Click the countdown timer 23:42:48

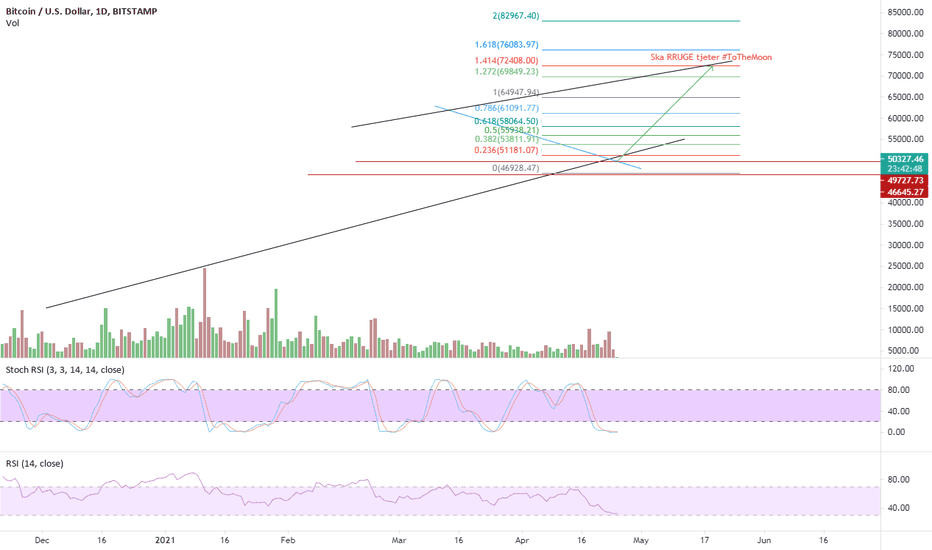pyautogui.click(x=905, y=169)
